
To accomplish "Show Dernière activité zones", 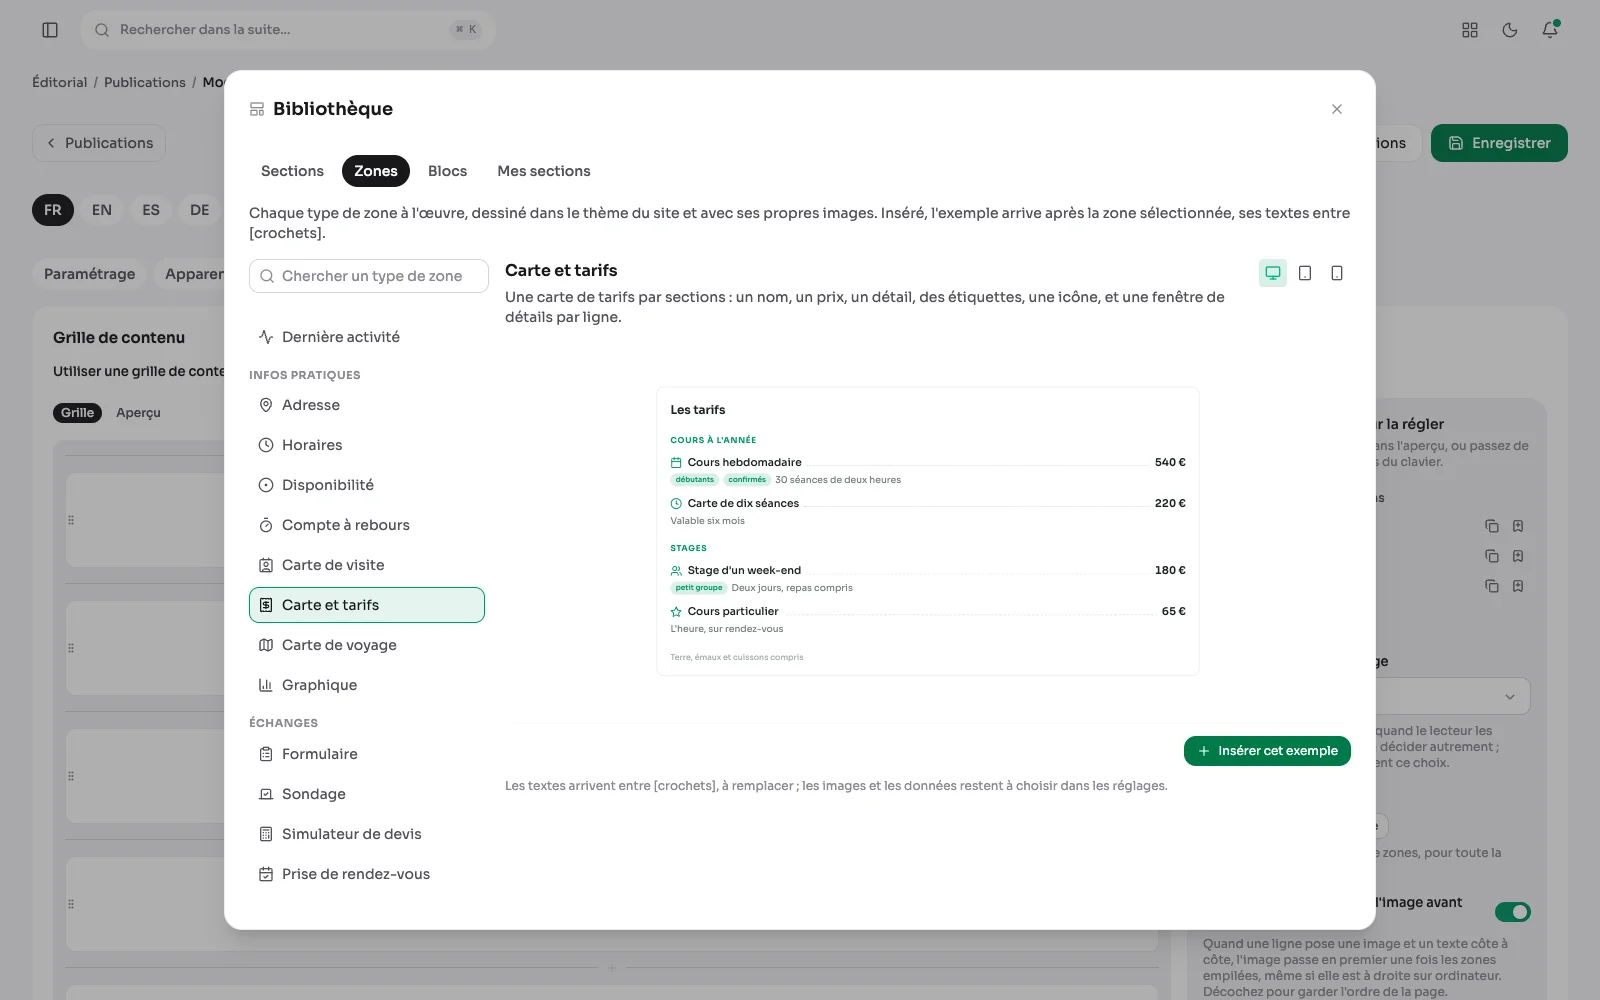I will 367,337.
